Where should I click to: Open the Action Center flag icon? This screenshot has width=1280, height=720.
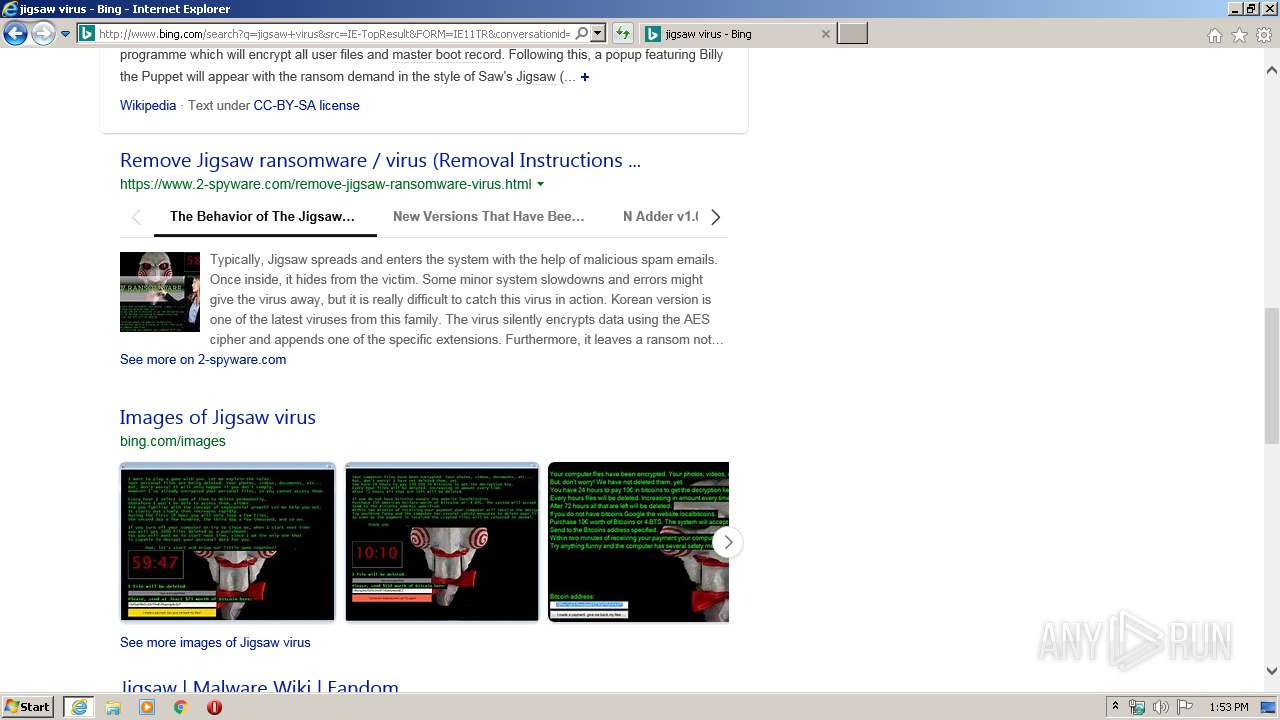1185,707
